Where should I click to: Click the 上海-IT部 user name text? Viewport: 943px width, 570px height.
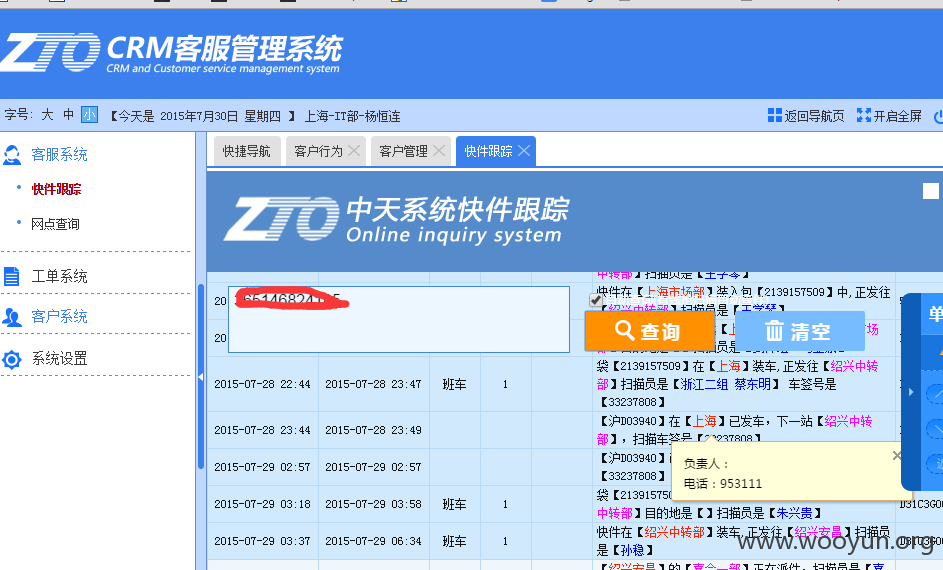pos(352,116)
